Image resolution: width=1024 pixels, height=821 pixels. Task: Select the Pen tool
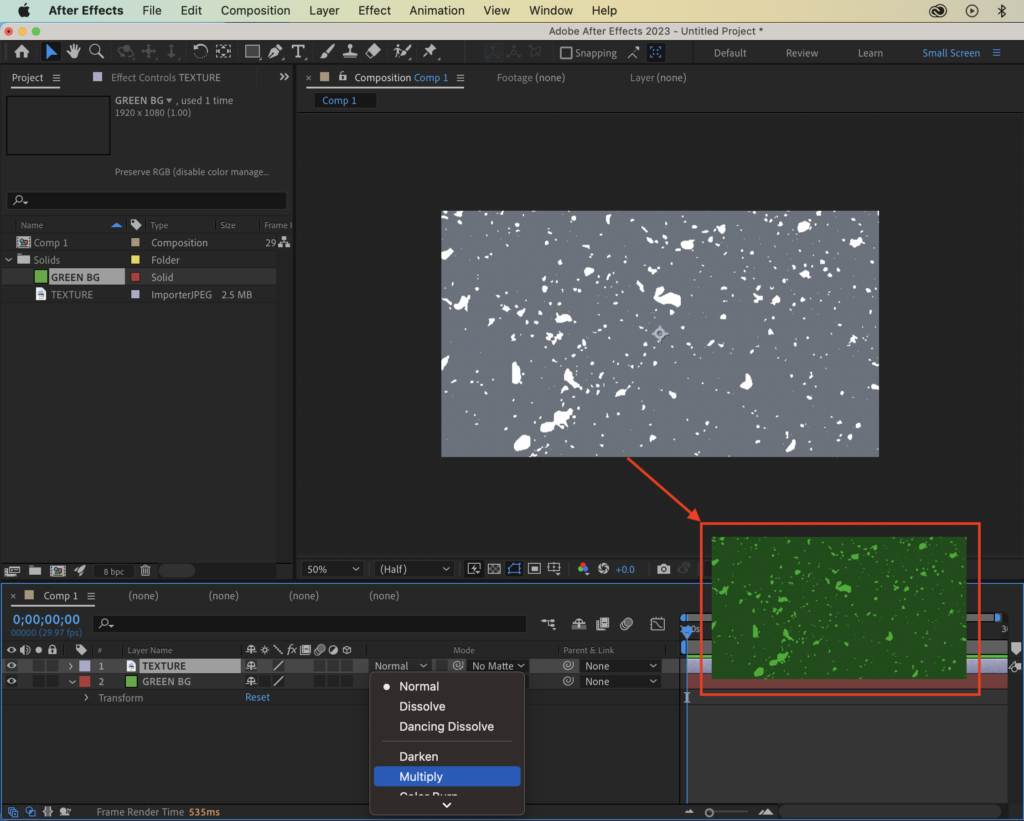click(x=276, y=51)
